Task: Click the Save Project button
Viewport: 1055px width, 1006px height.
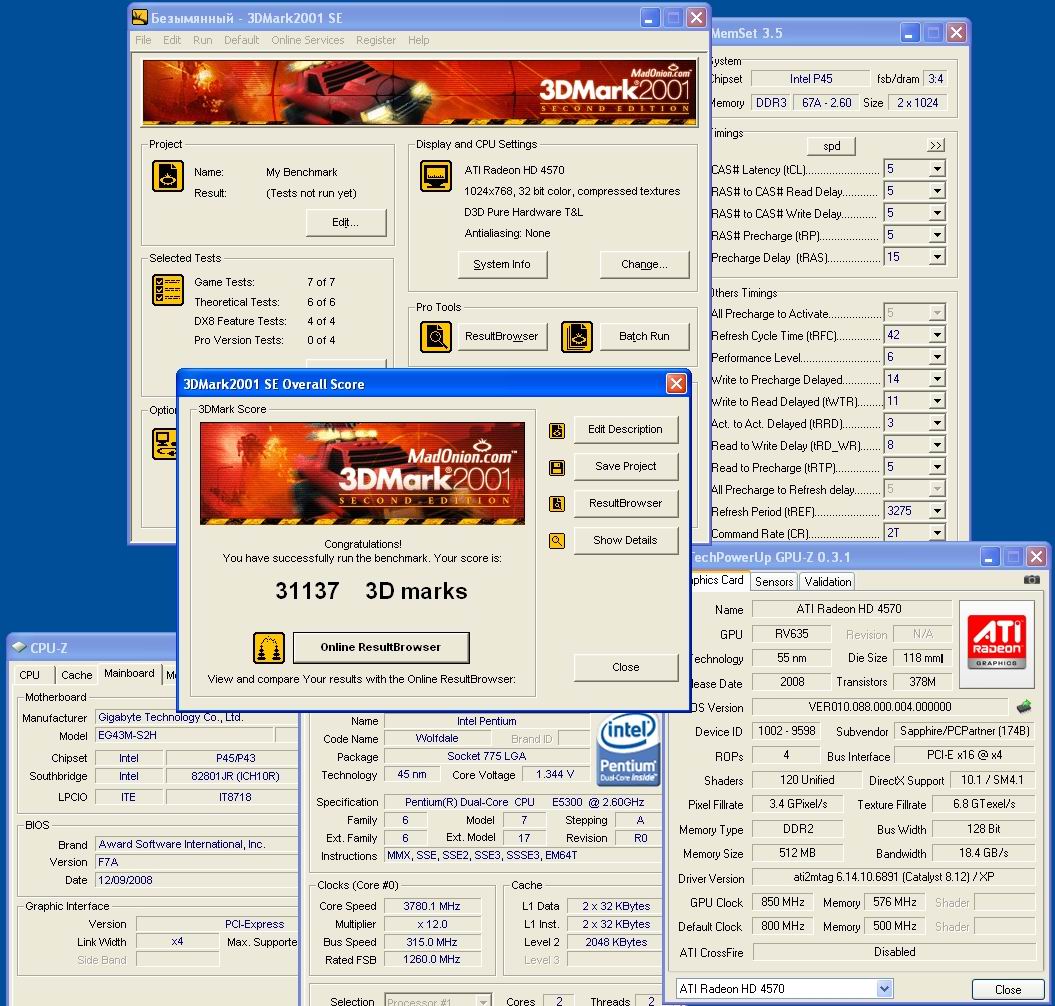Action: [x=625, y=466]
